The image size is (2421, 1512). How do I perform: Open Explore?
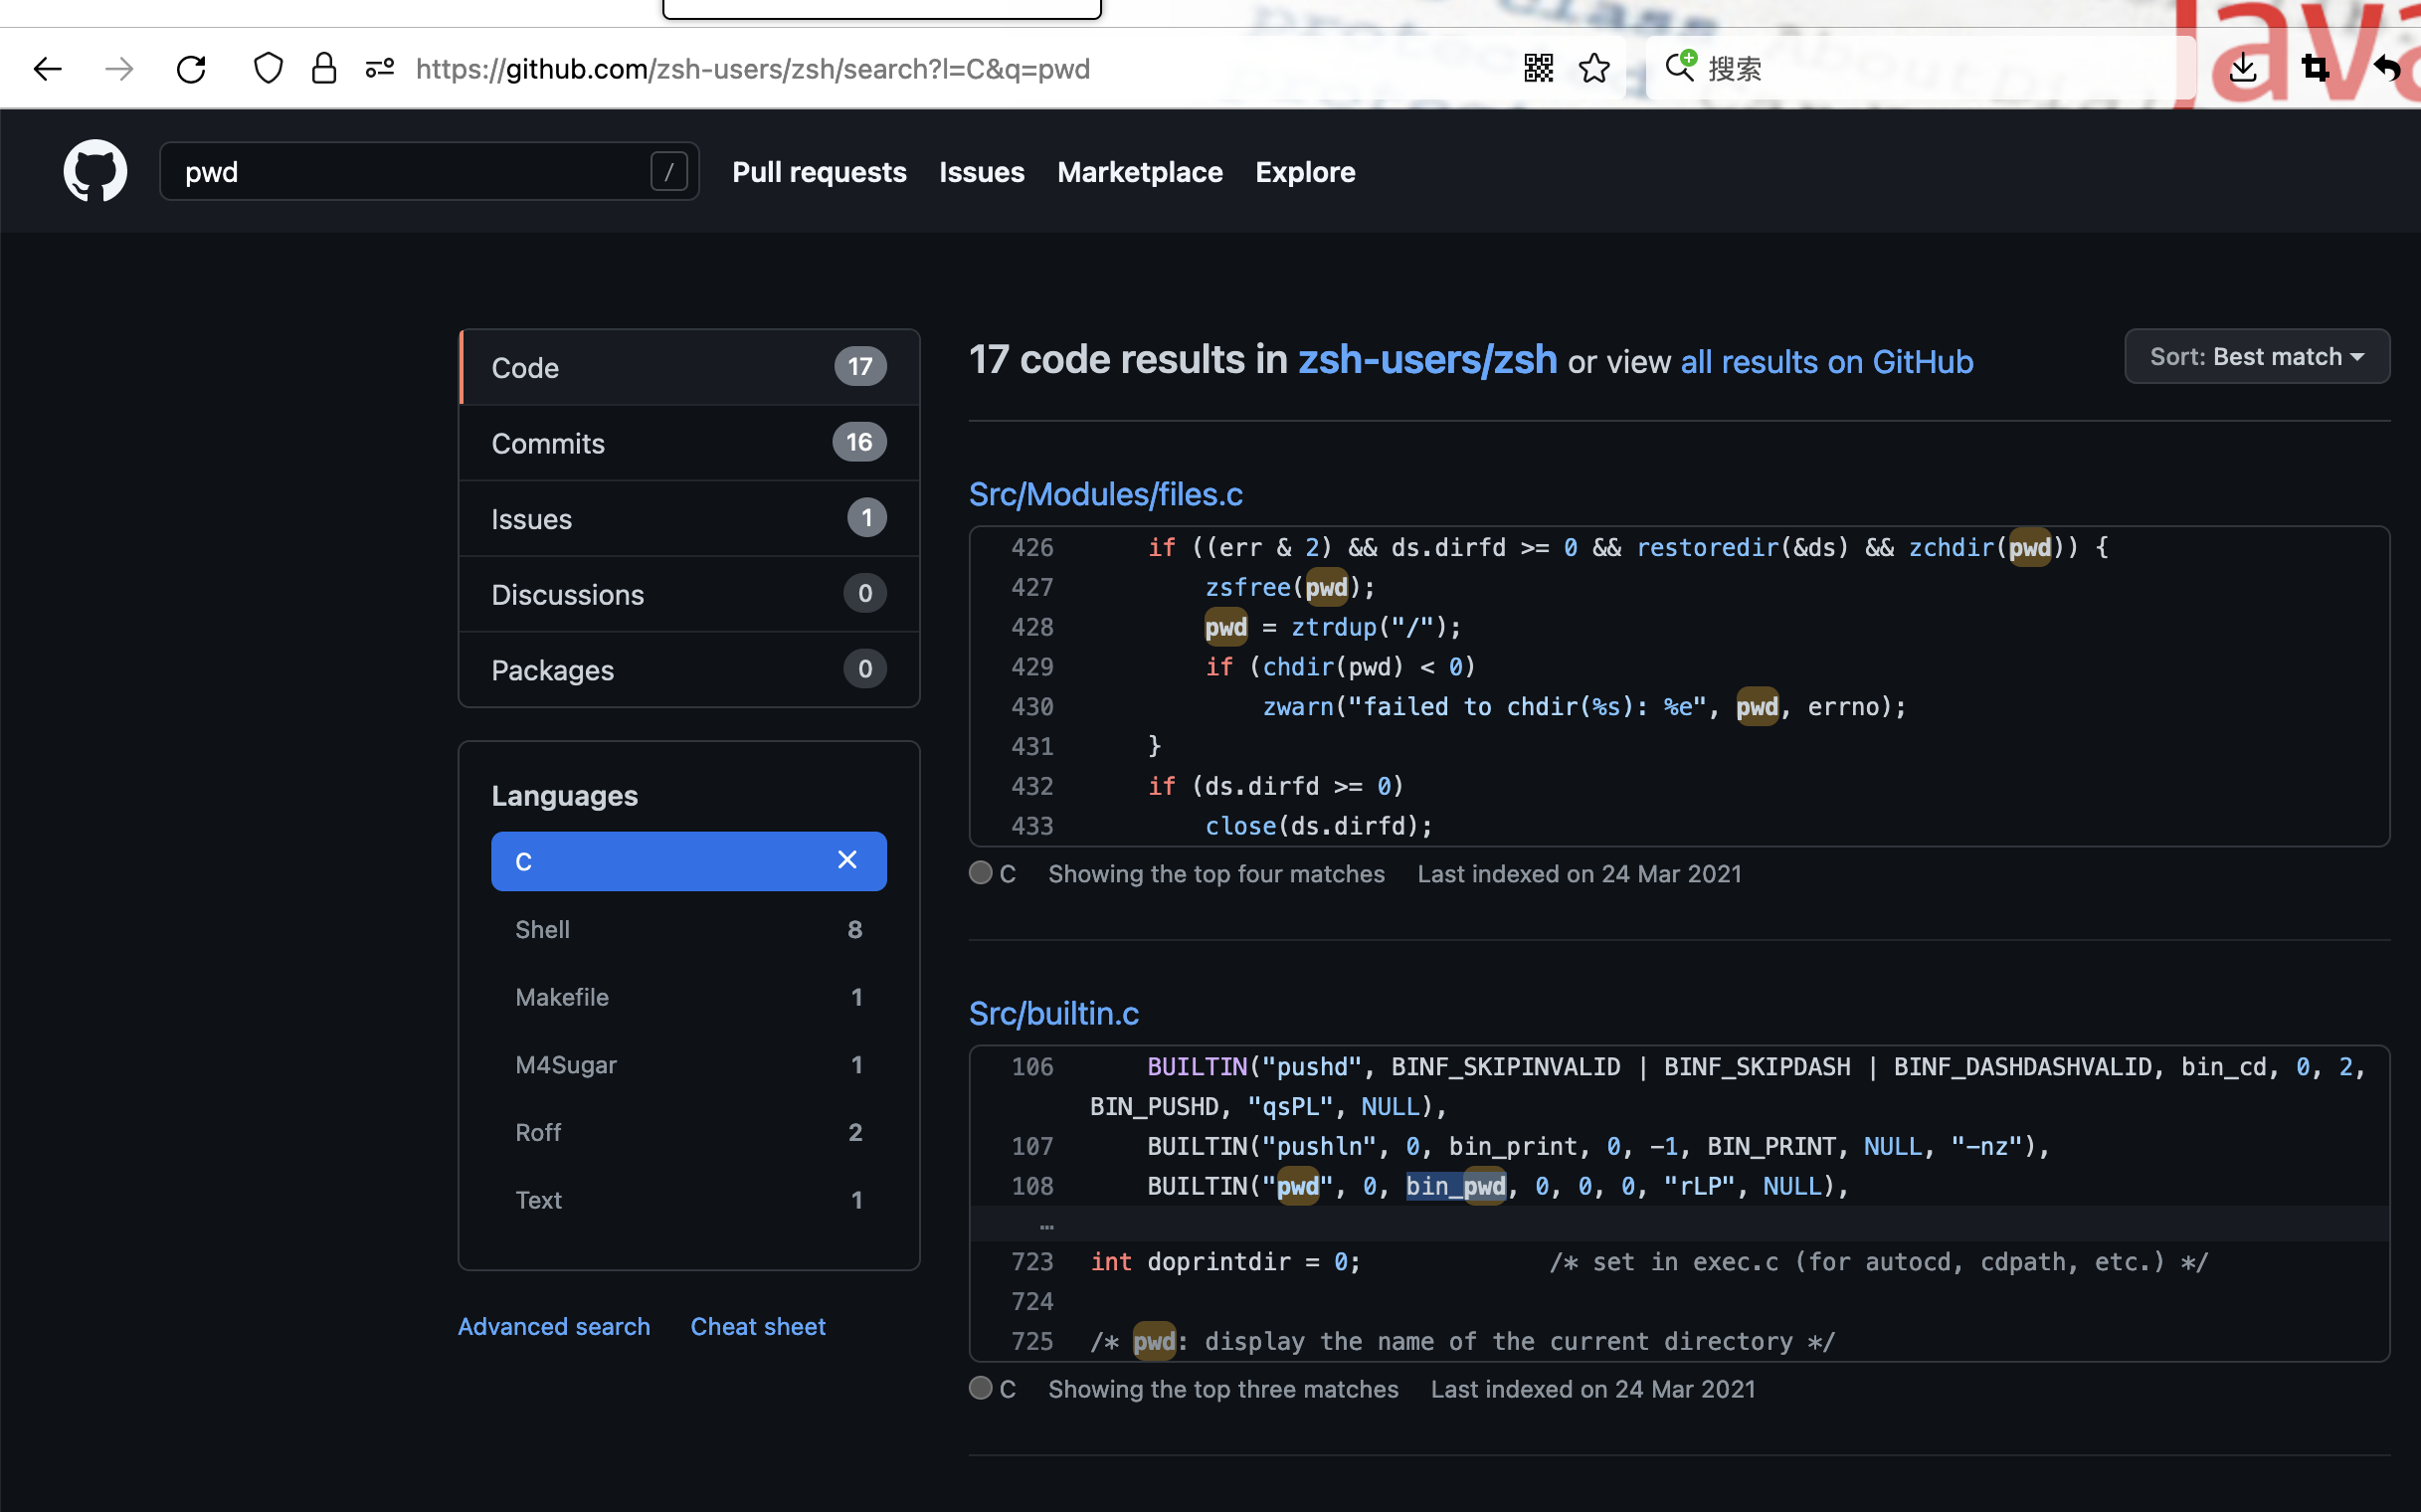[x=1305, y=172]
